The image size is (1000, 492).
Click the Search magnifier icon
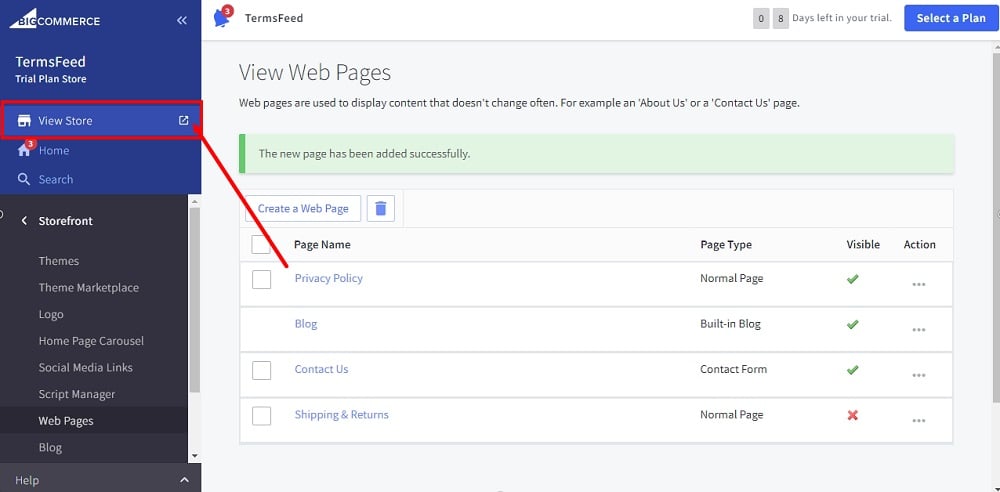(x=24, y=179)
